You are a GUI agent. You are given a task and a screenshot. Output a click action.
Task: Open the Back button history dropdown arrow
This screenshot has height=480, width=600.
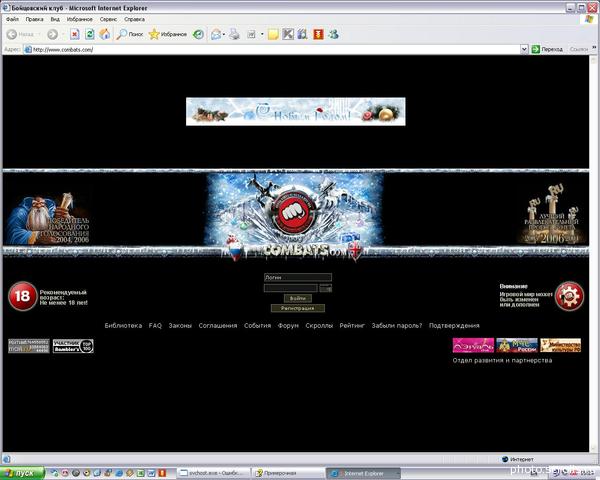[x=39, y=34]
